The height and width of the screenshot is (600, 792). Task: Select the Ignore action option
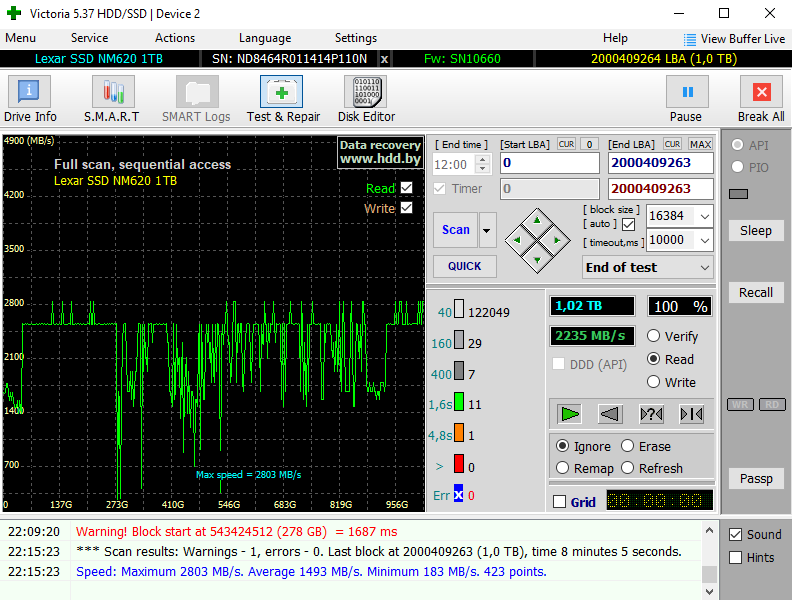pyautogui.click(x=562, y=446)
